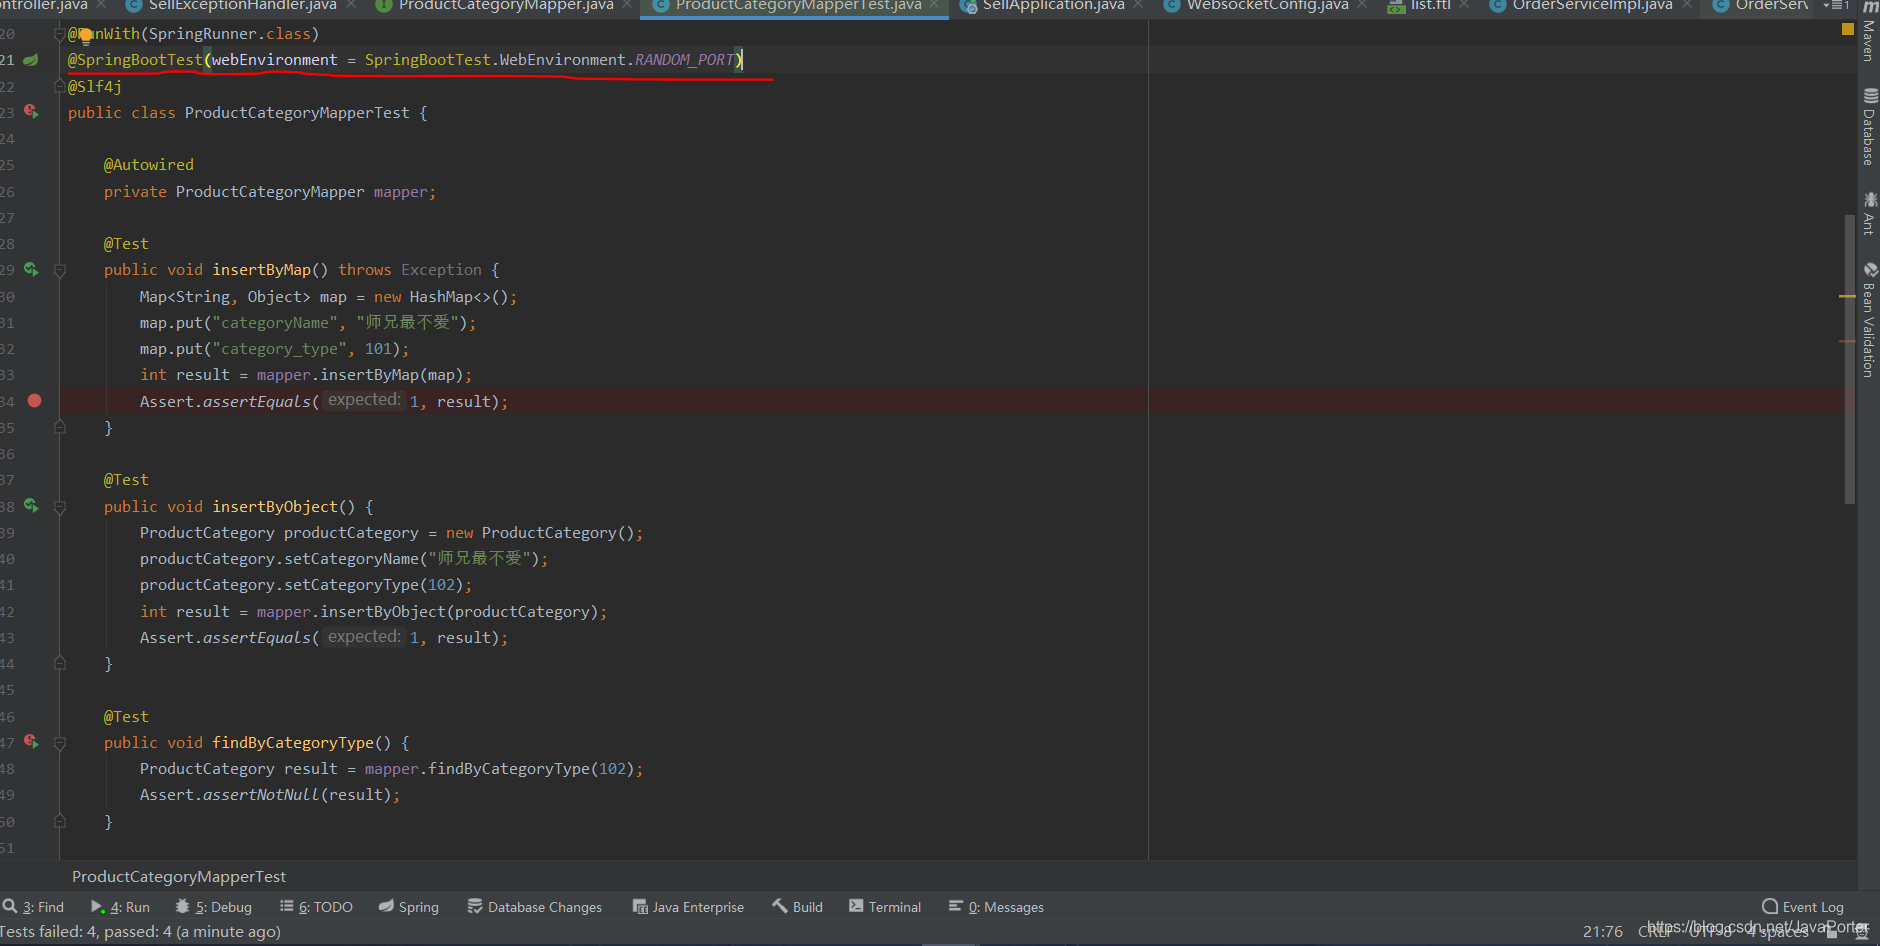The image size is (1880, 946).
Task: Switch to SellApplication.java tab
Action: pos(1053,6)
